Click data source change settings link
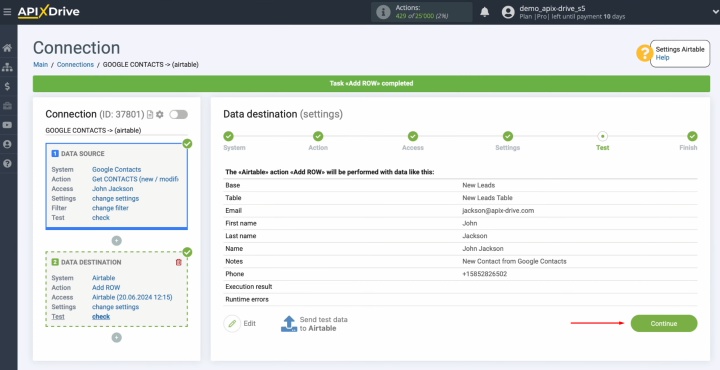 tap(115, 198)
